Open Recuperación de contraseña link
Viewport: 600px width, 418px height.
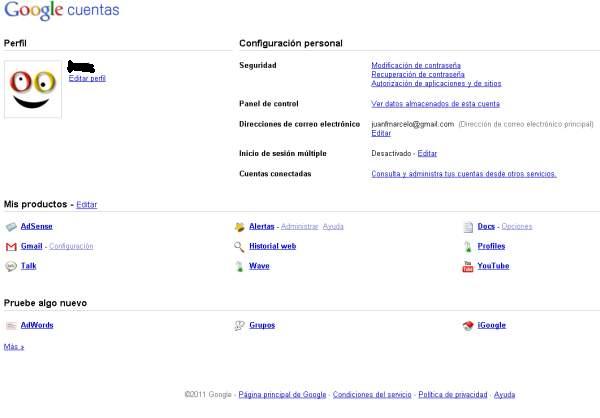click(417, 74)
